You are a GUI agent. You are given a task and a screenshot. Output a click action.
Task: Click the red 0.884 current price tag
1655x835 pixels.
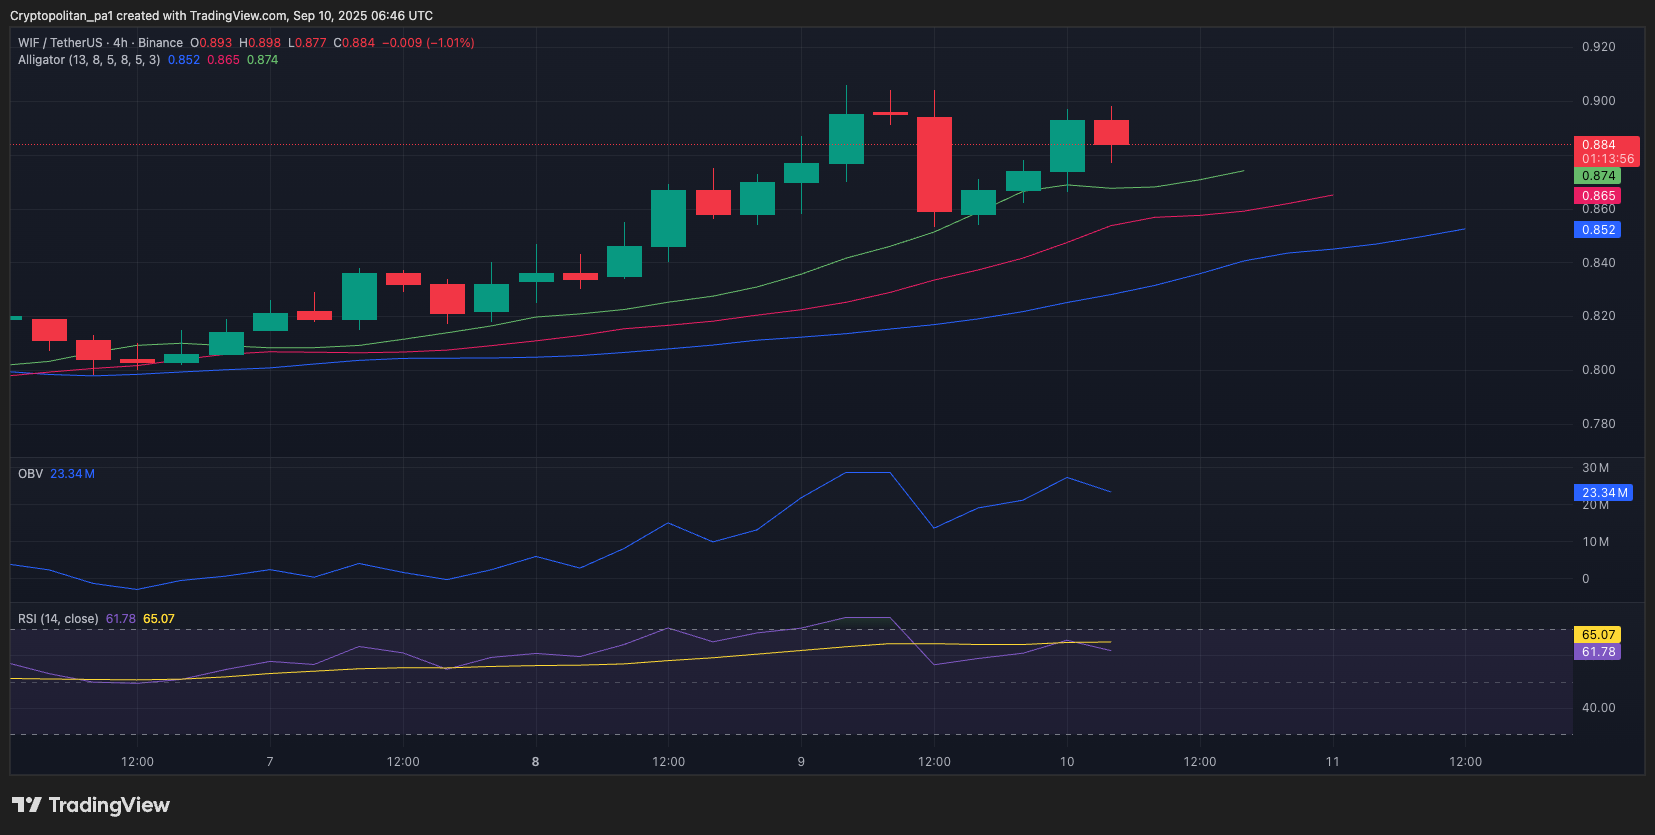tap(1599, 145)
